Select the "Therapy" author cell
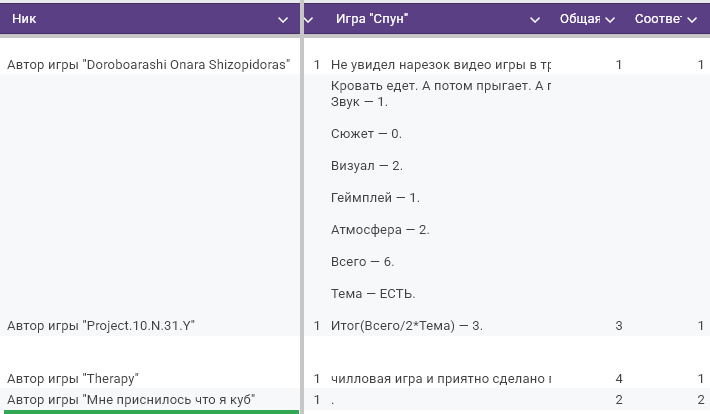The image size is (710, 414). (73, 379)
